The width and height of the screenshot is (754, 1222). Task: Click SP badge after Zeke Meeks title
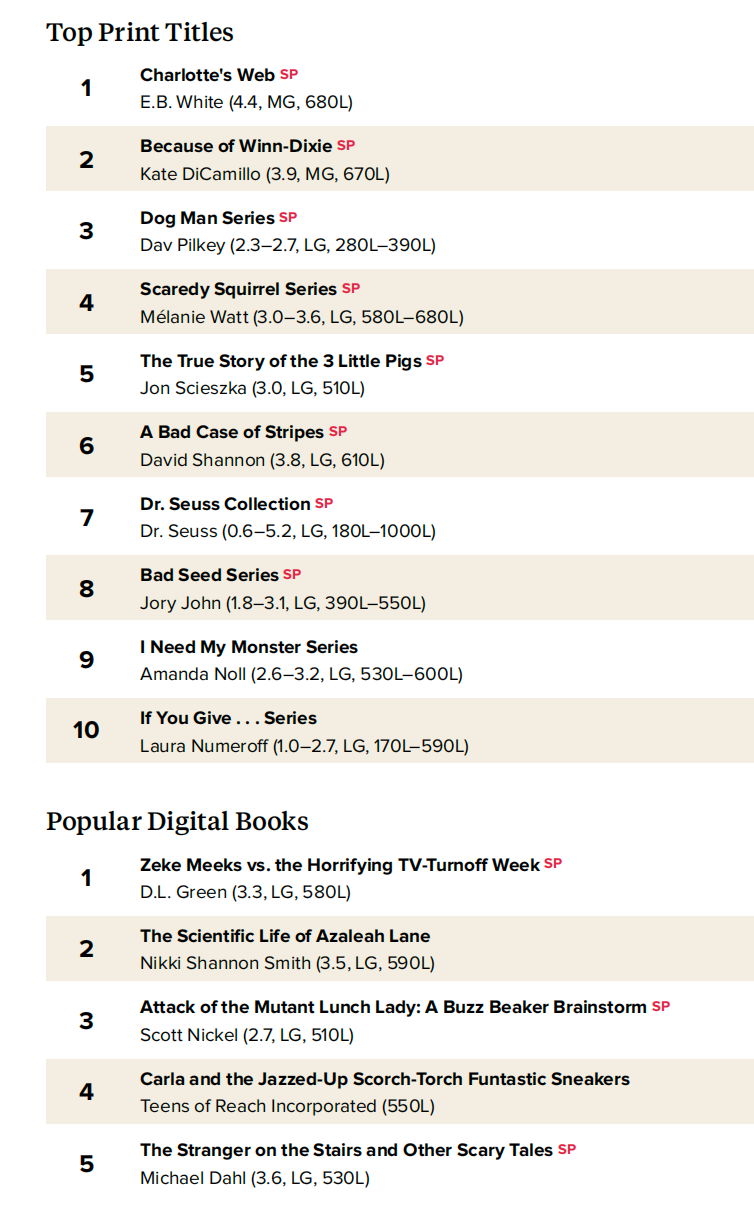[553, 863]
